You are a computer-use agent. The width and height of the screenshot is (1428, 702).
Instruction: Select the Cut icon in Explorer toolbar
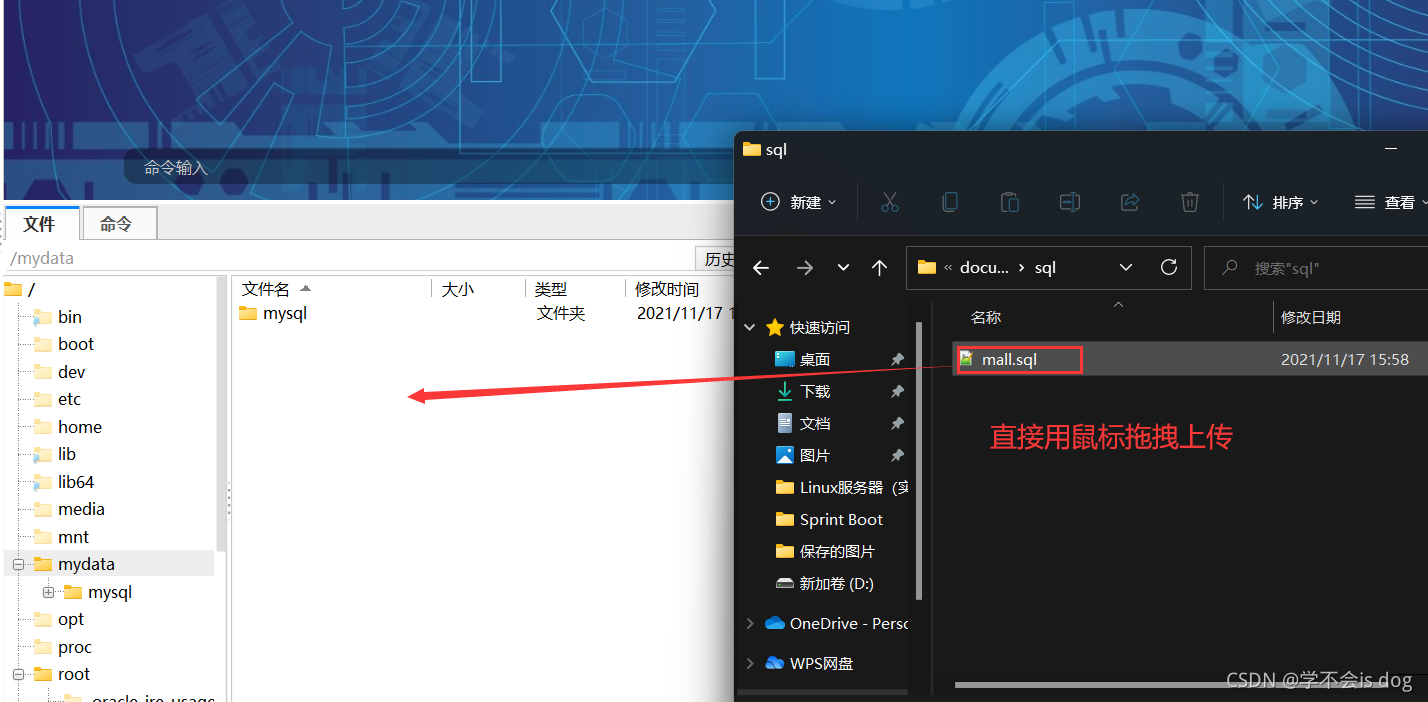coord(889,202)
